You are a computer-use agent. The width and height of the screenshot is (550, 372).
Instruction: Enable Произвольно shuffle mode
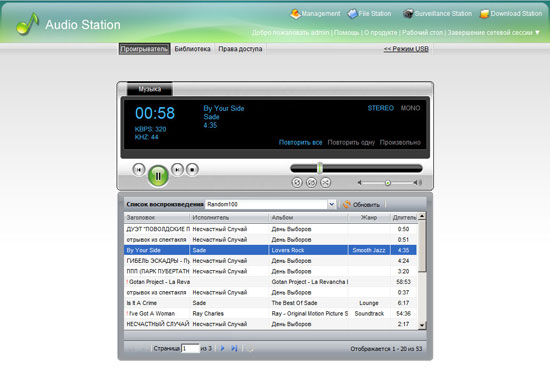(x=400, y=142)
